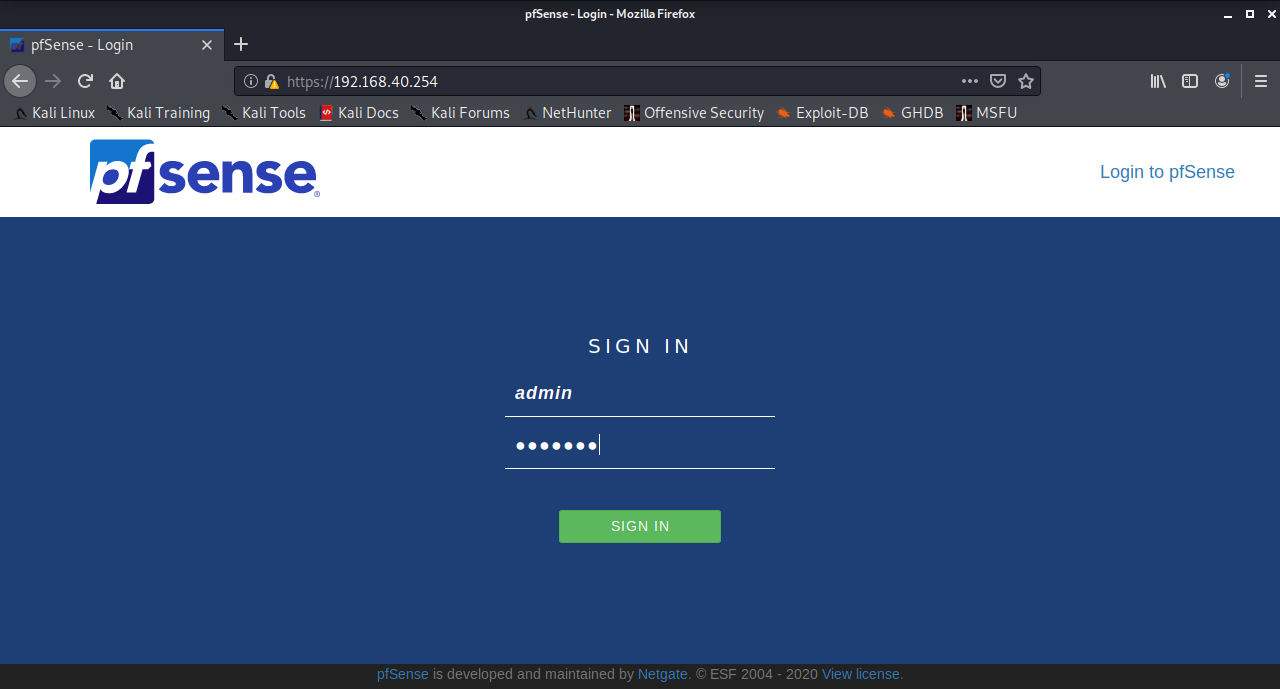Open the Netgate footer link

pos(663,674)
